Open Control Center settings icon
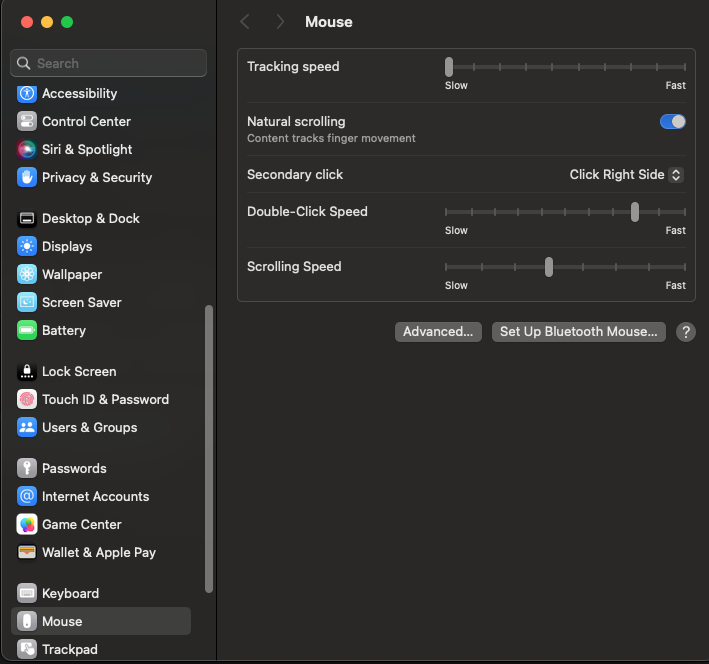 coord(27,122)
